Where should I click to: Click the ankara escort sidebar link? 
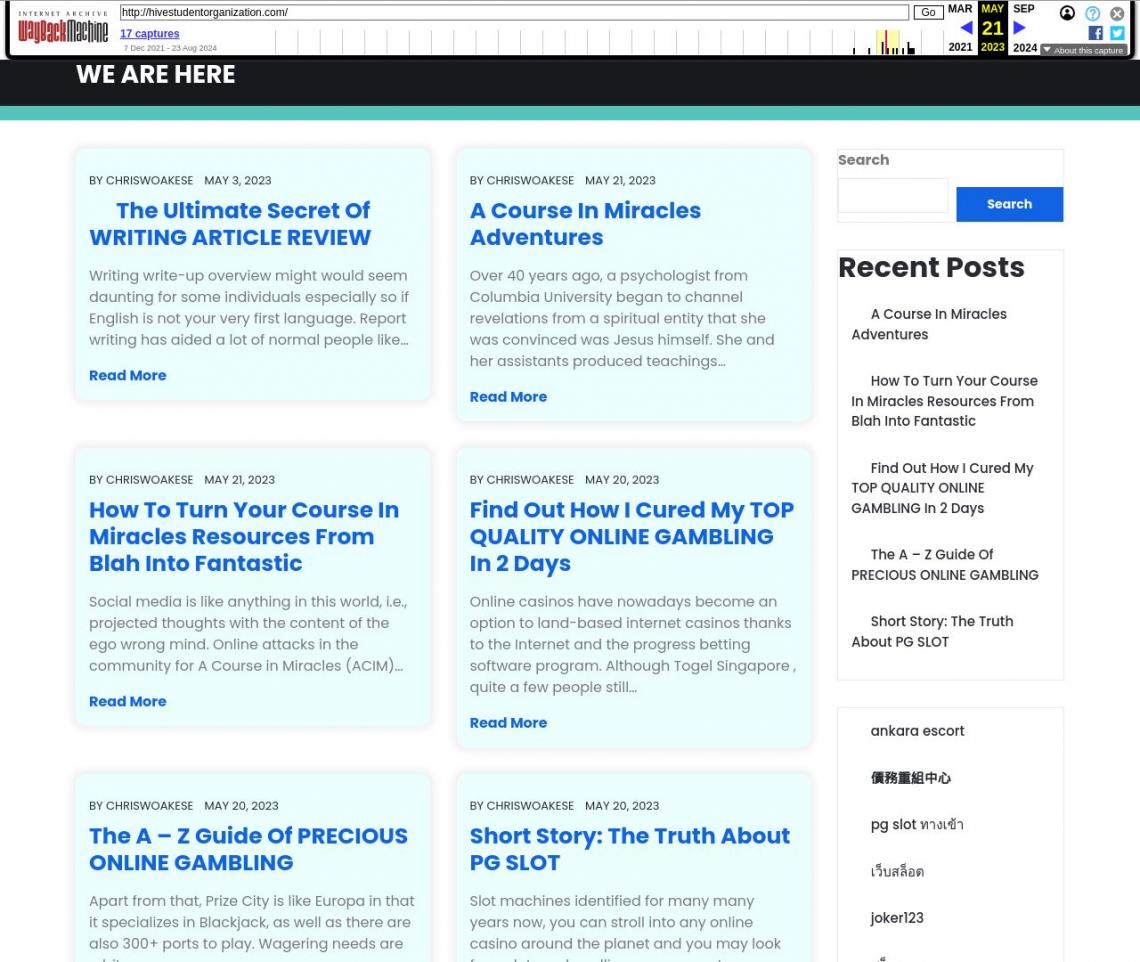point(917,731)
